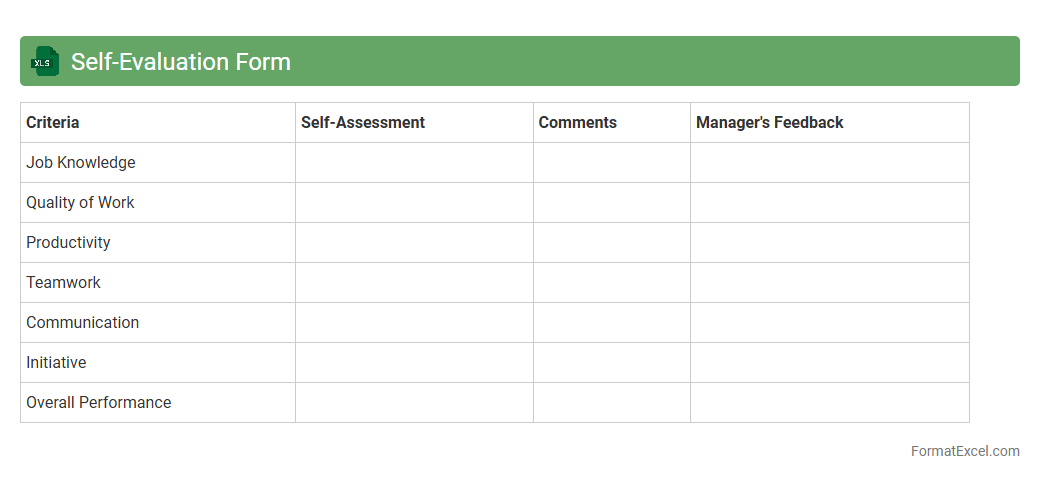Click Comments cell for Quality of Work
Image resolution: width=1040 pixels, height=480 pixels.
(611, 202)
